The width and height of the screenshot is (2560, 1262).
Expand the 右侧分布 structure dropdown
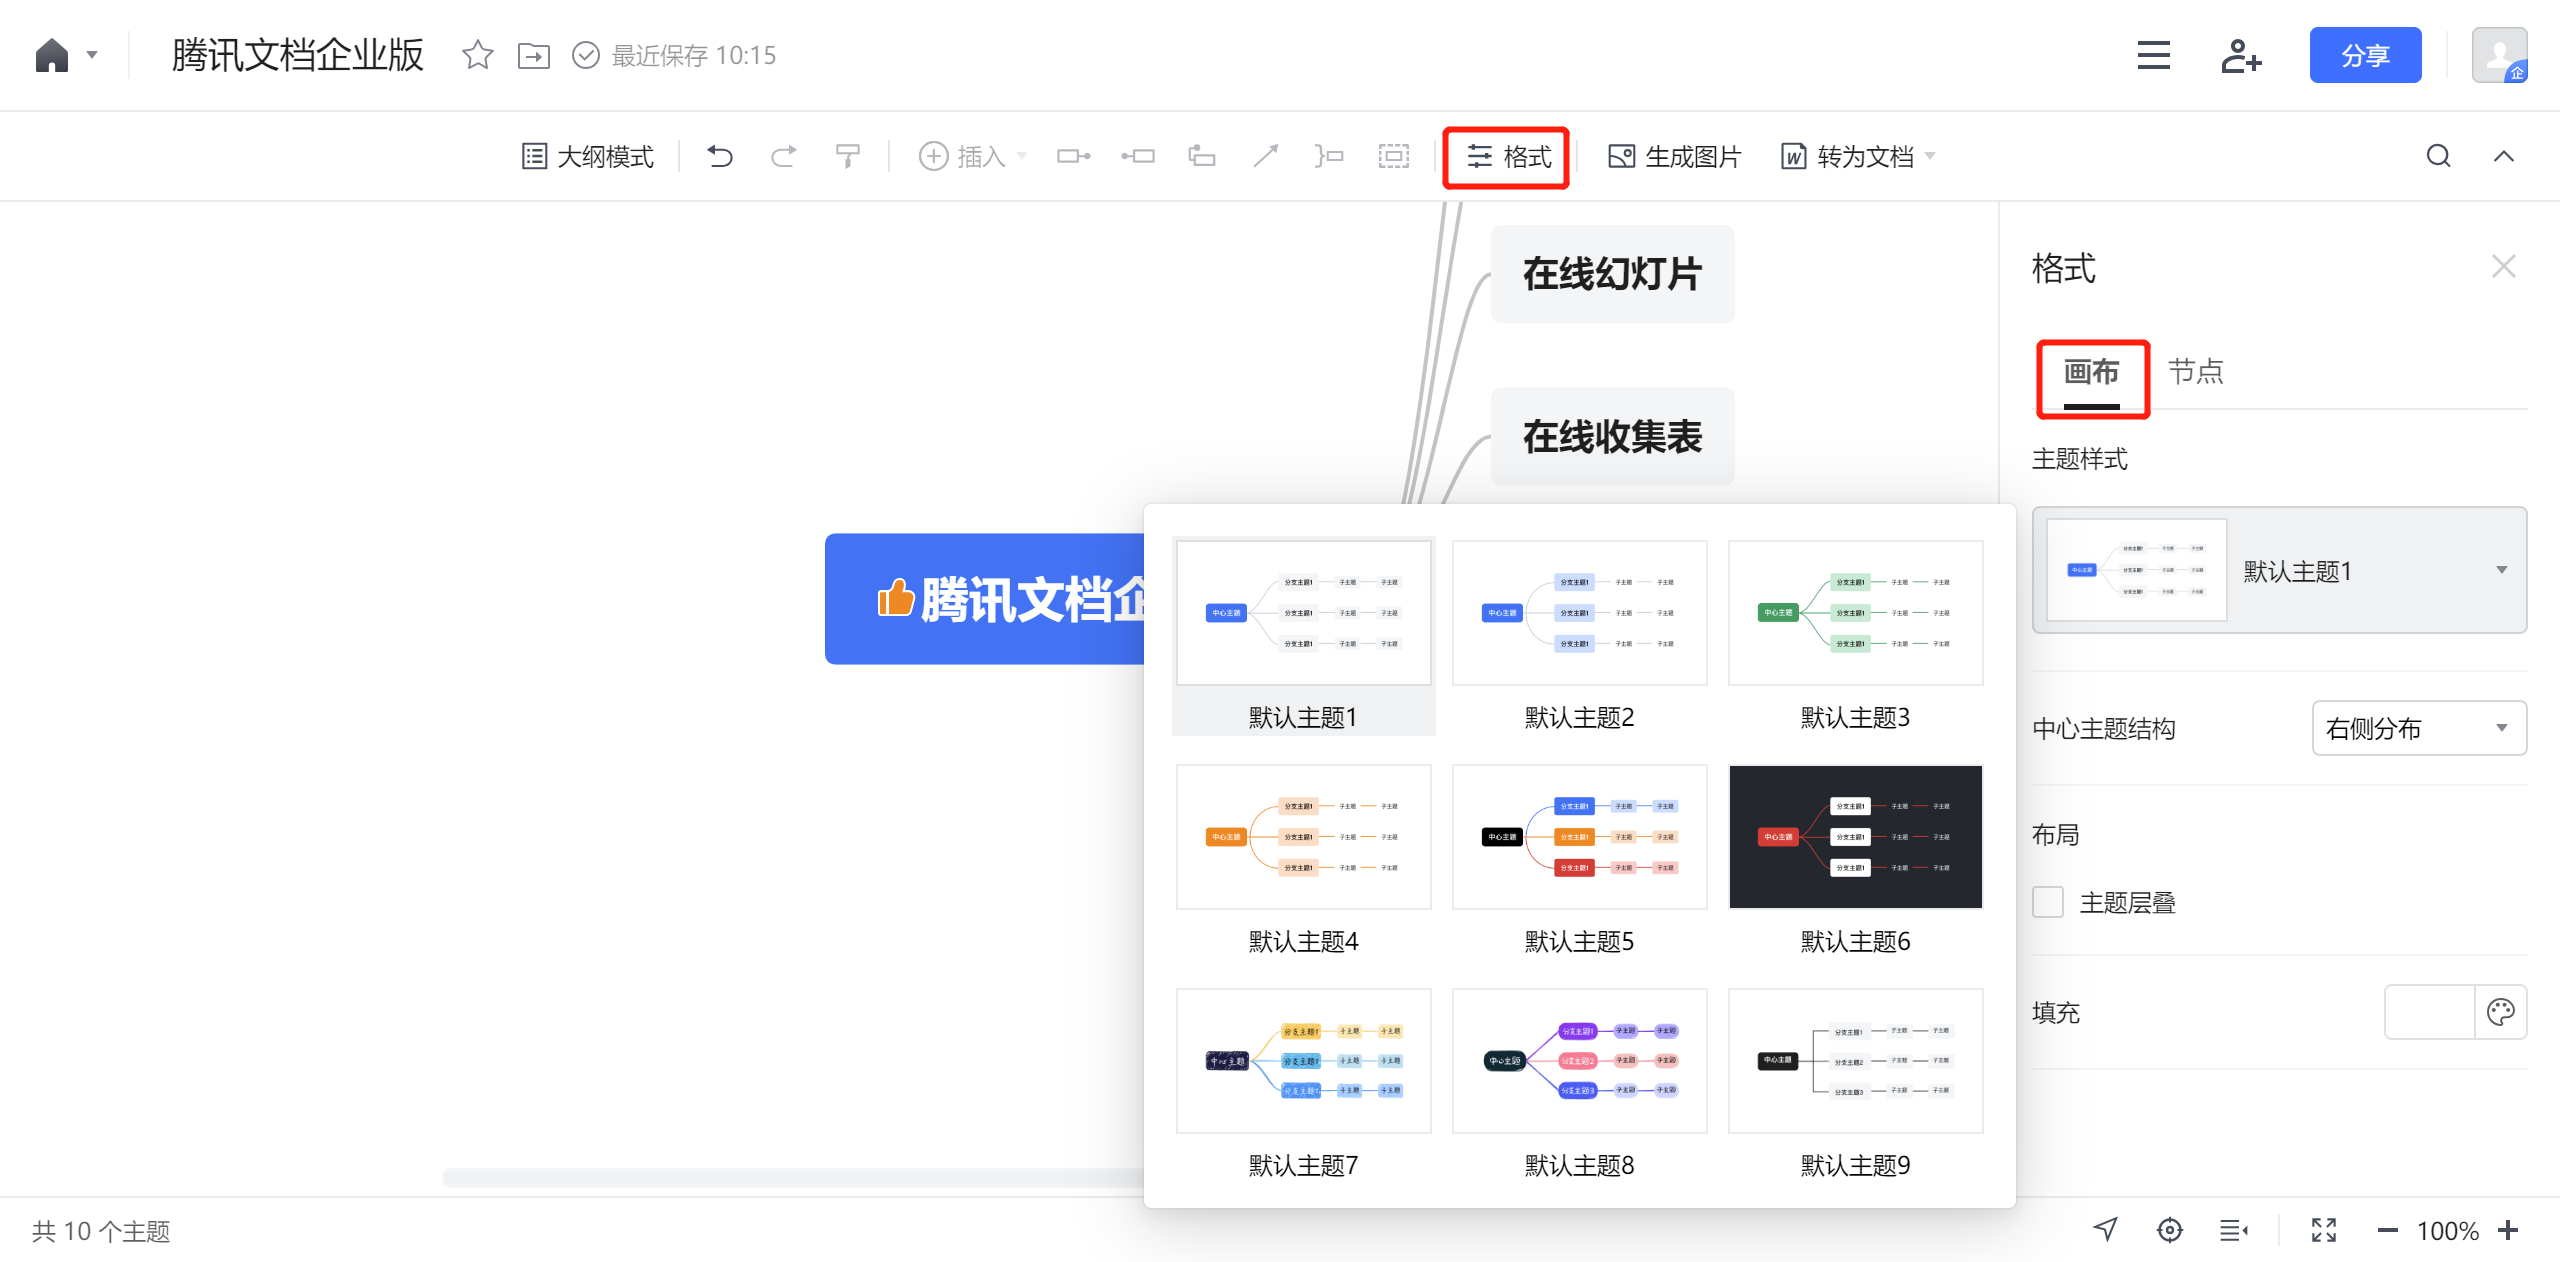click(2418, 728)
